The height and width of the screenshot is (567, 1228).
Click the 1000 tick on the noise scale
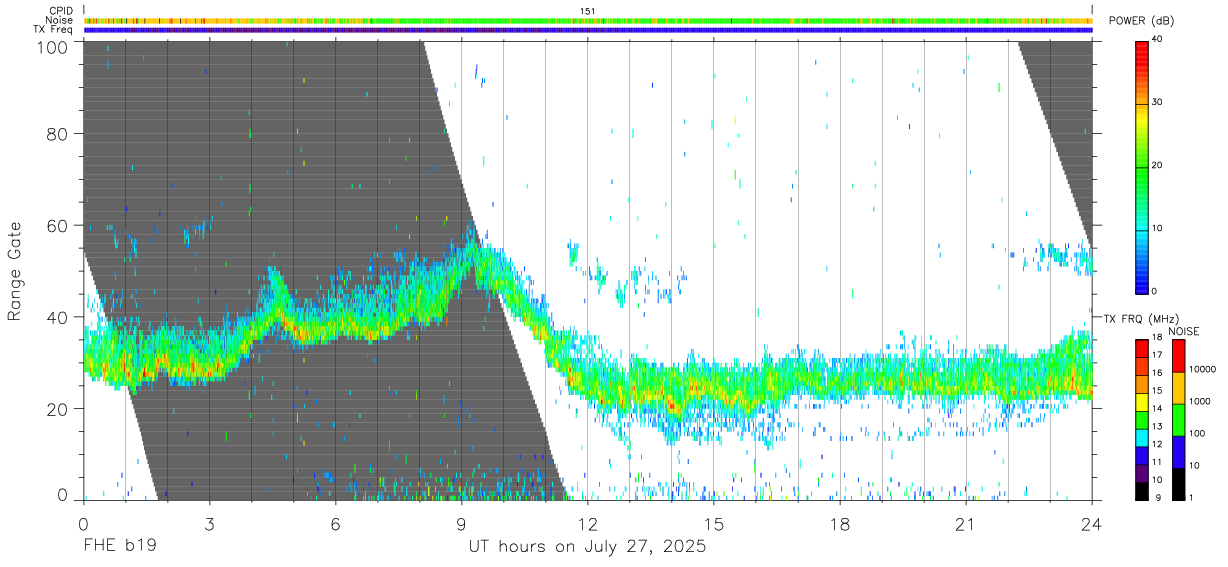(x=1200, y=402)
